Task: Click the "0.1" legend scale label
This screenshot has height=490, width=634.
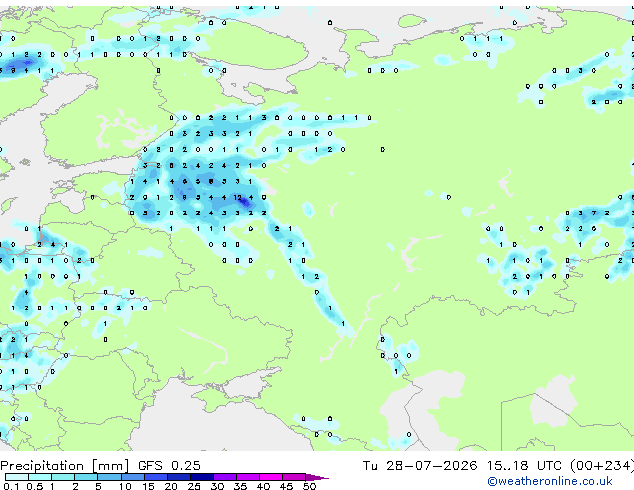Action: (11, 486)
